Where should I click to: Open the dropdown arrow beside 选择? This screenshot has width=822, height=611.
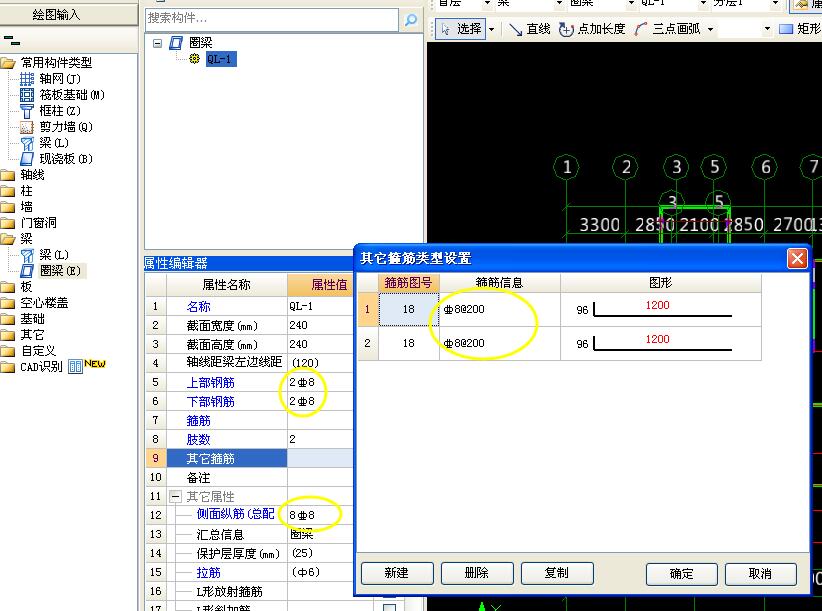492,29
